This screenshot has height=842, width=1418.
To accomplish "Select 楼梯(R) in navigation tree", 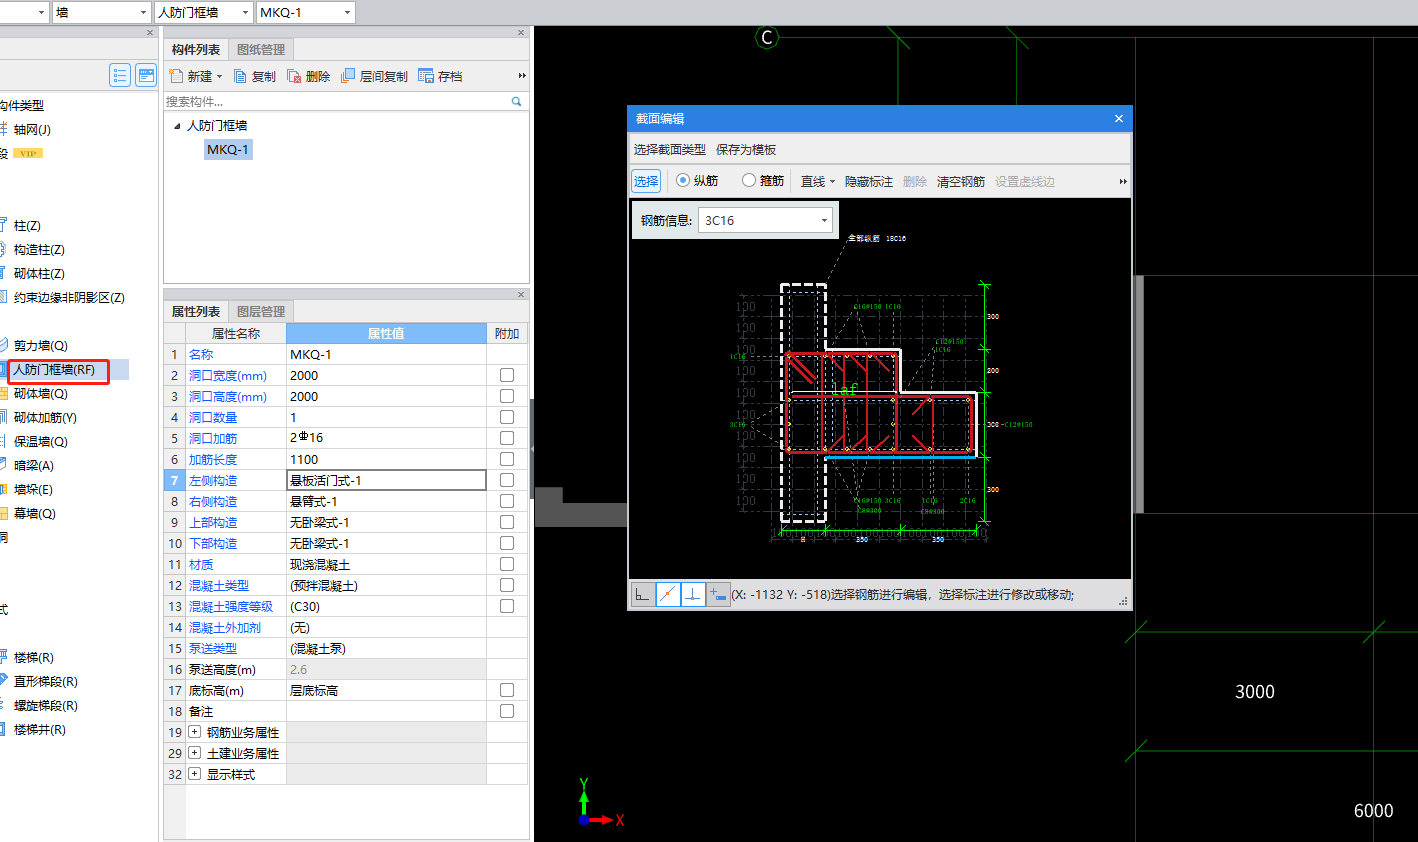I will (x=33, y=657).
